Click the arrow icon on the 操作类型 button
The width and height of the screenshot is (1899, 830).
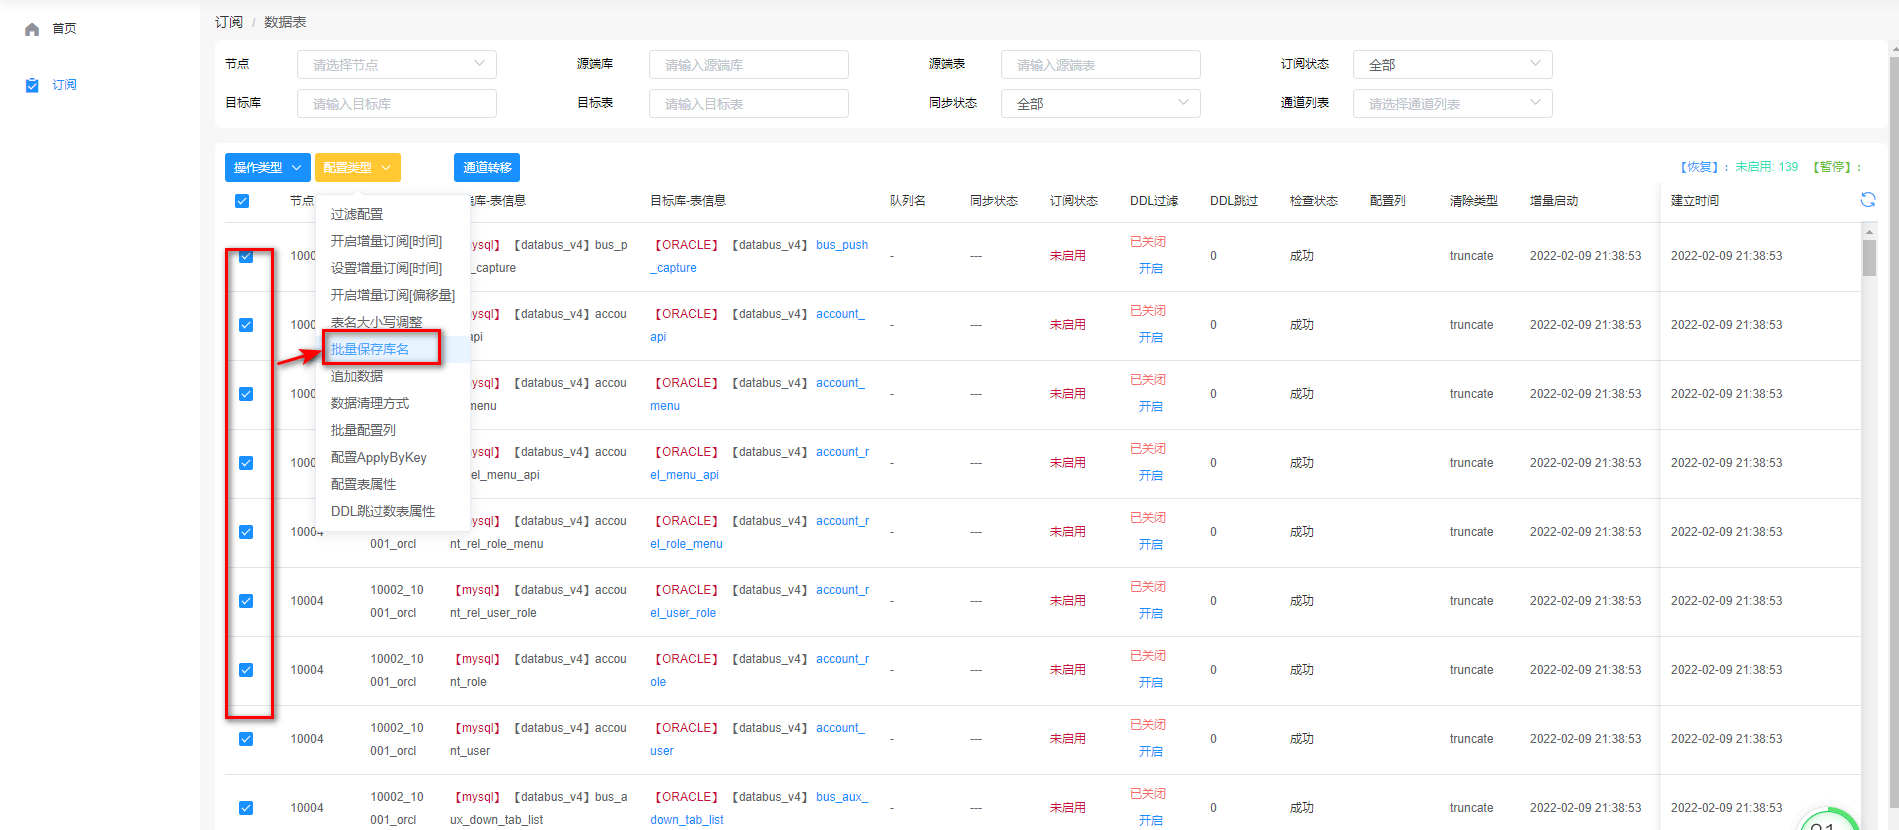(296, 168)
